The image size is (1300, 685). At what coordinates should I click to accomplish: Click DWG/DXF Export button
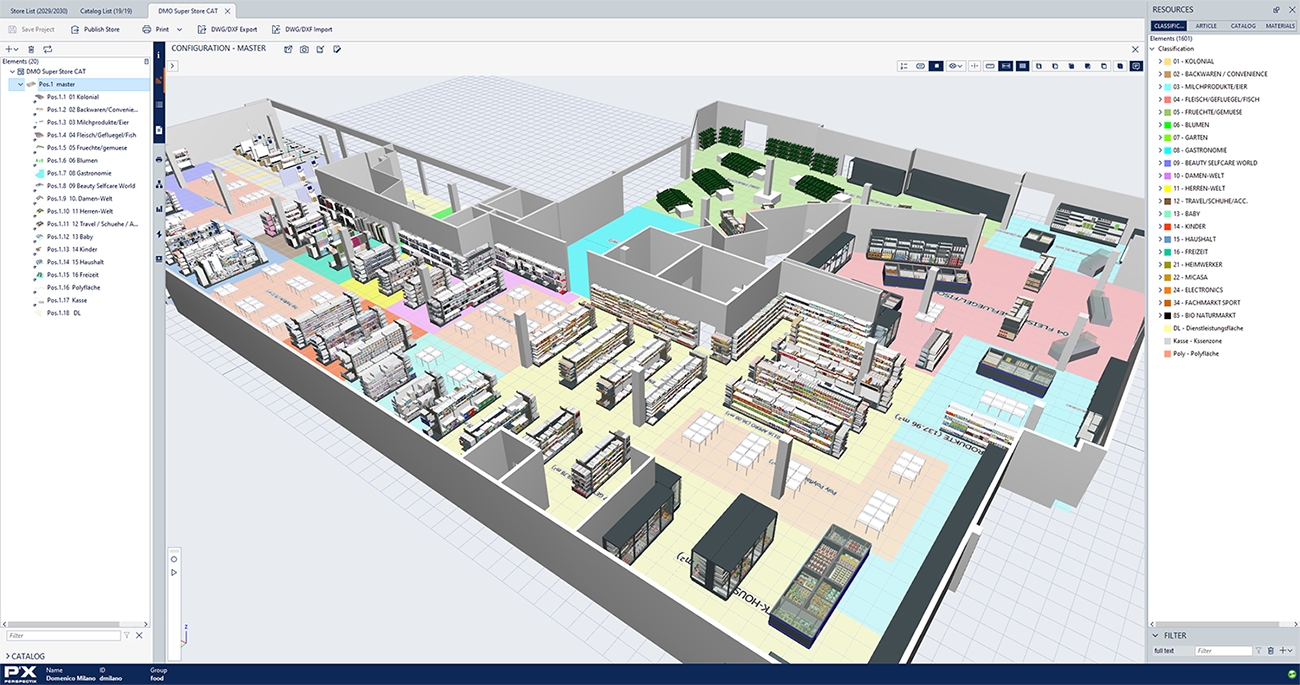227,30
